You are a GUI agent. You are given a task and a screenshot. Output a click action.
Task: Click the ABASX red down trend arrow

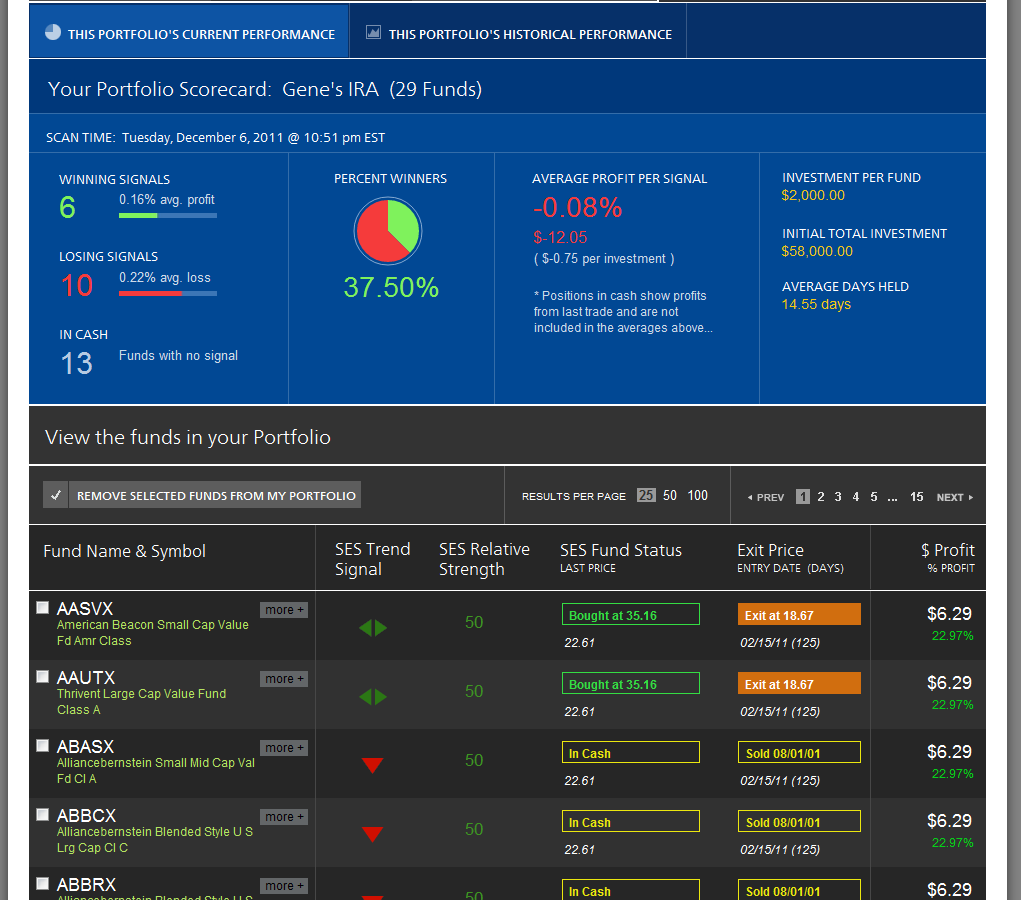pos(372,766)
